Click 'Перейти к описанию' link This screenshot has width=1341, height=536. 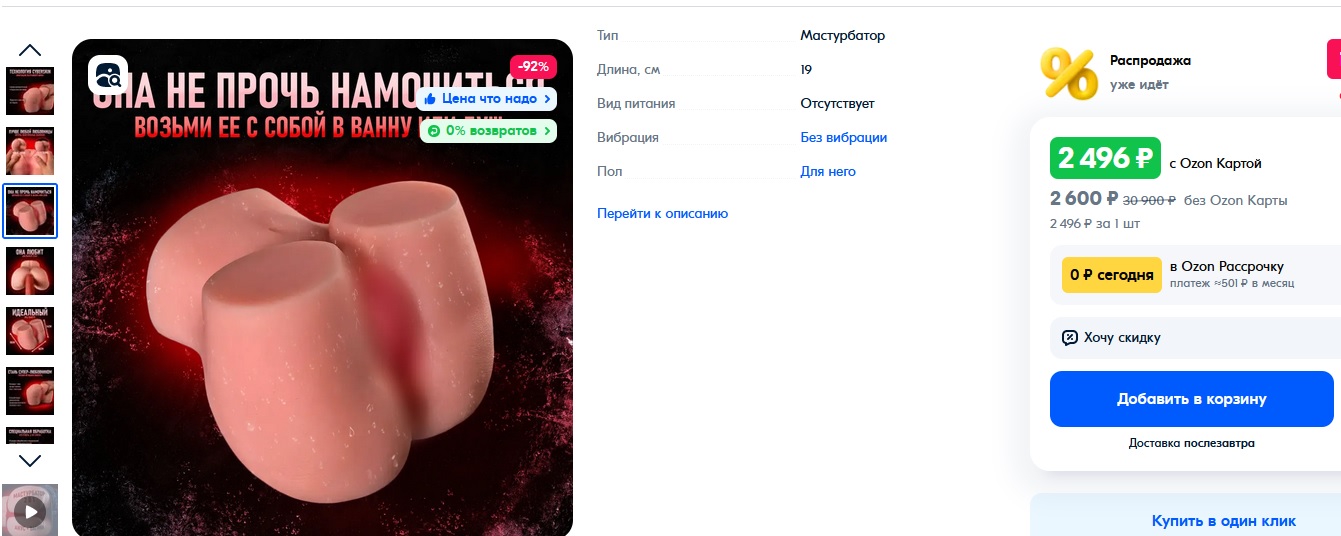click(x=662, y=213)
